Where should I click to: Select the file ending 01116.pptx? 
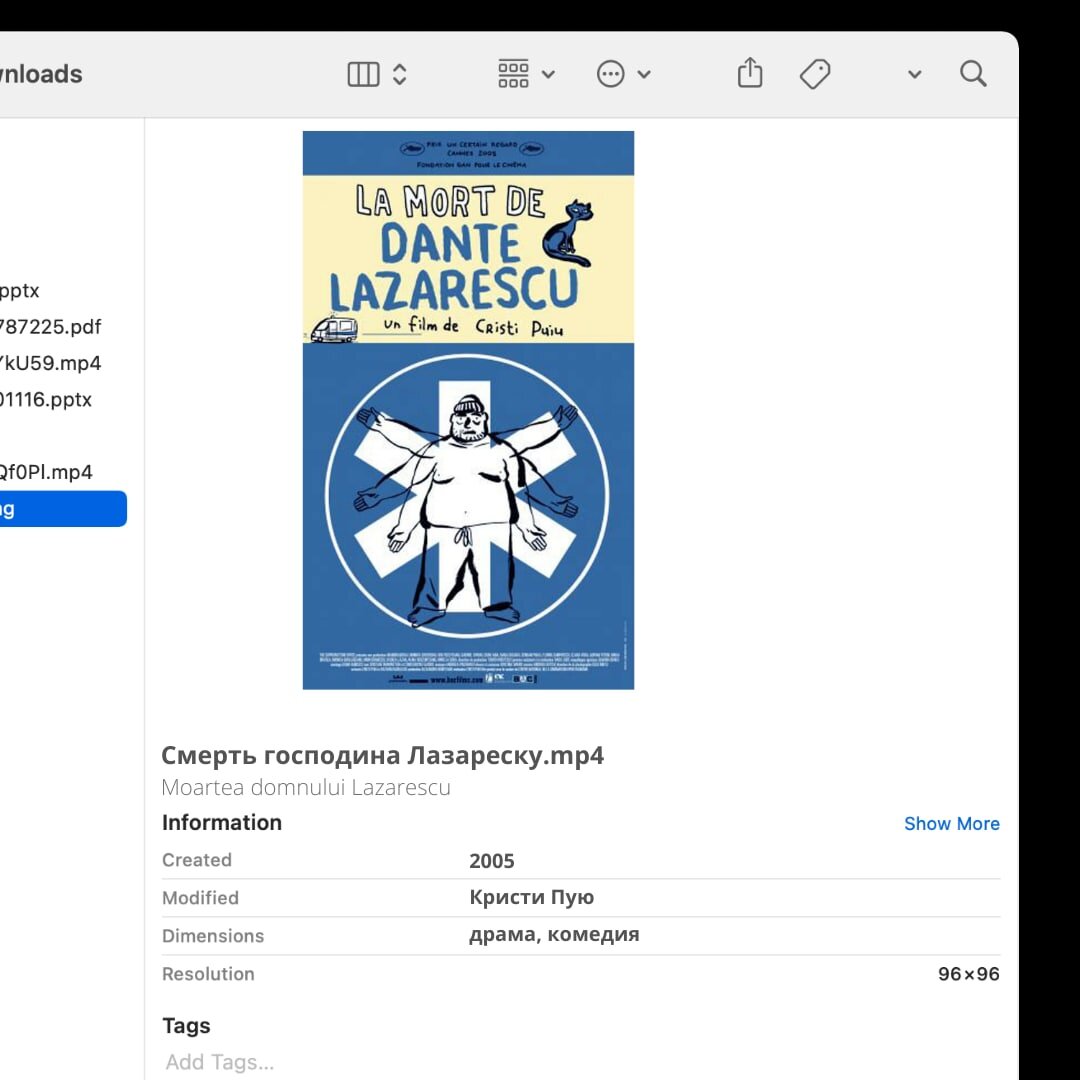pyautogui.click(x=45, y=399)
